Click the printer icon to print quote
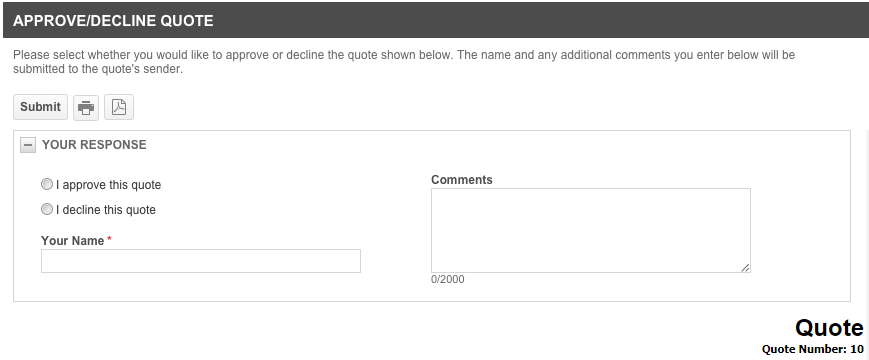The height and width of the screenshot is (360, 869). pyautogui.click(x=86, y=107)
